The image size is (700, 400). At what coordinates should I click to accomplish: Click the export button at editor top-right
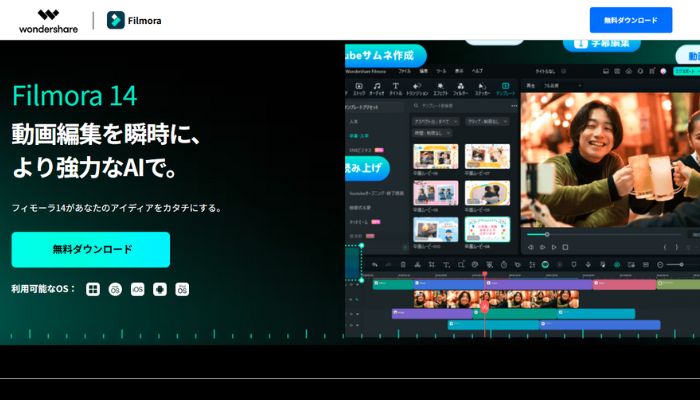[687, 71]
